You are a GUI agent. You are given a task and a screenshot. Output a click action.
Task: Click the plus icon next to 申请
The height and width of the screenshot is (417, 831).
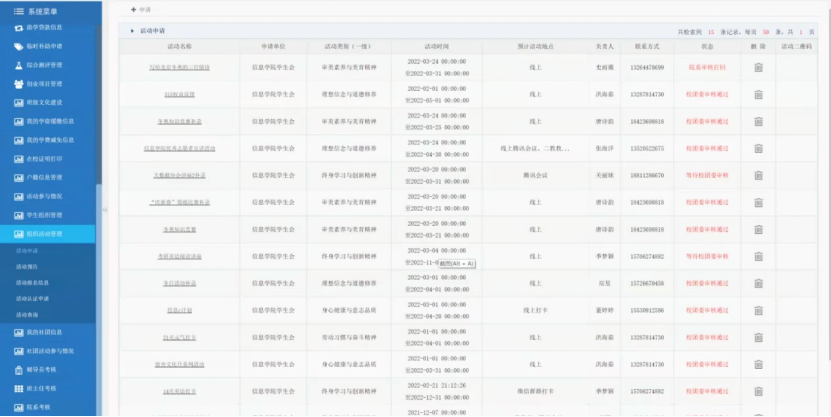click(134, 9)
